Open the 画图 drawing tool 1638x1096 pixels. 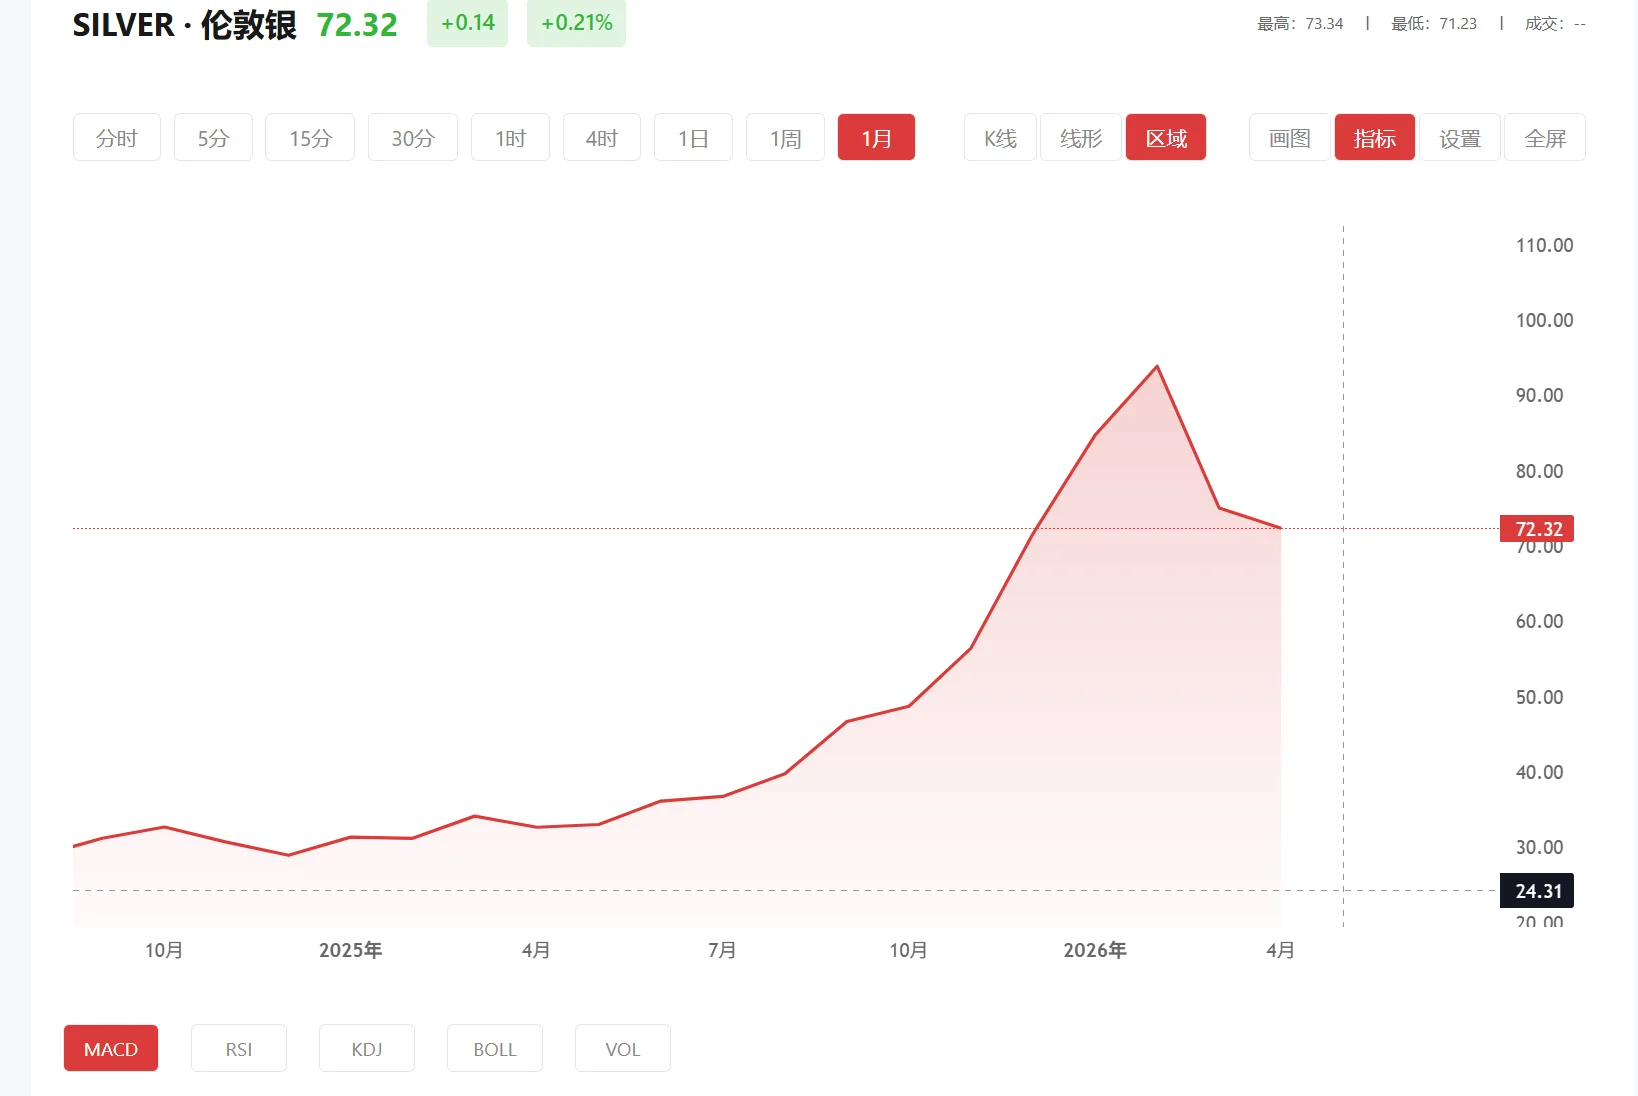1288,137
